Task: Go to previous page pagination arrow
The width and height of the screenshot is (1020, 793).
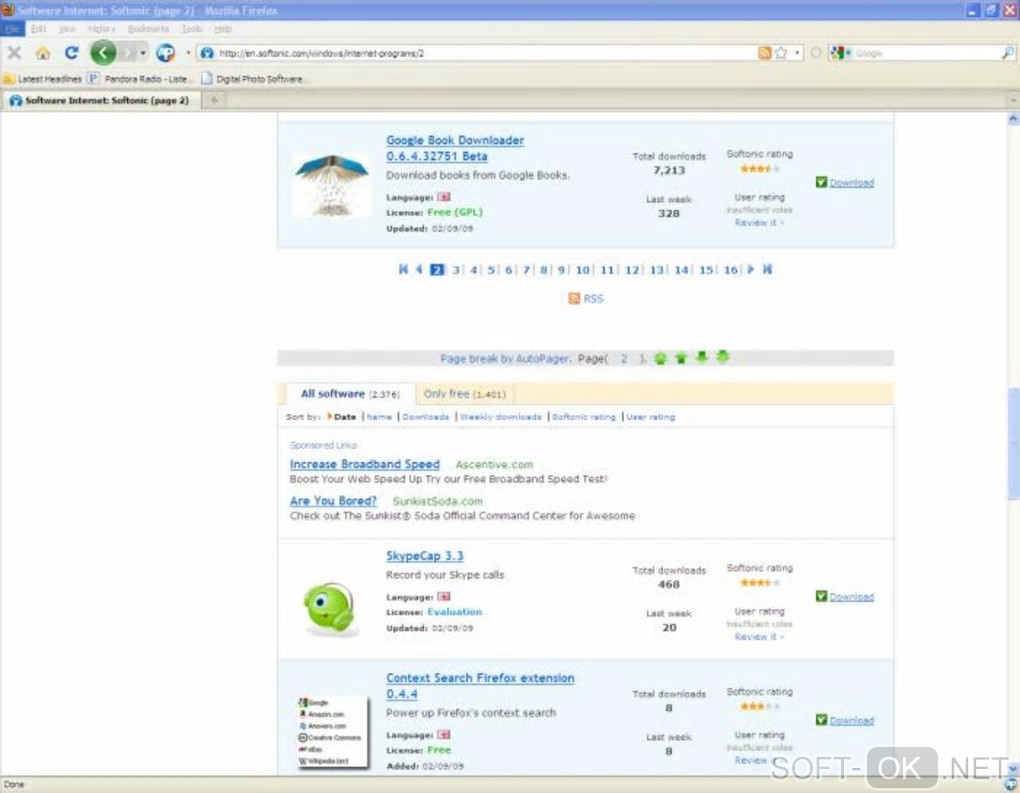Action: [x=419, y=269]
